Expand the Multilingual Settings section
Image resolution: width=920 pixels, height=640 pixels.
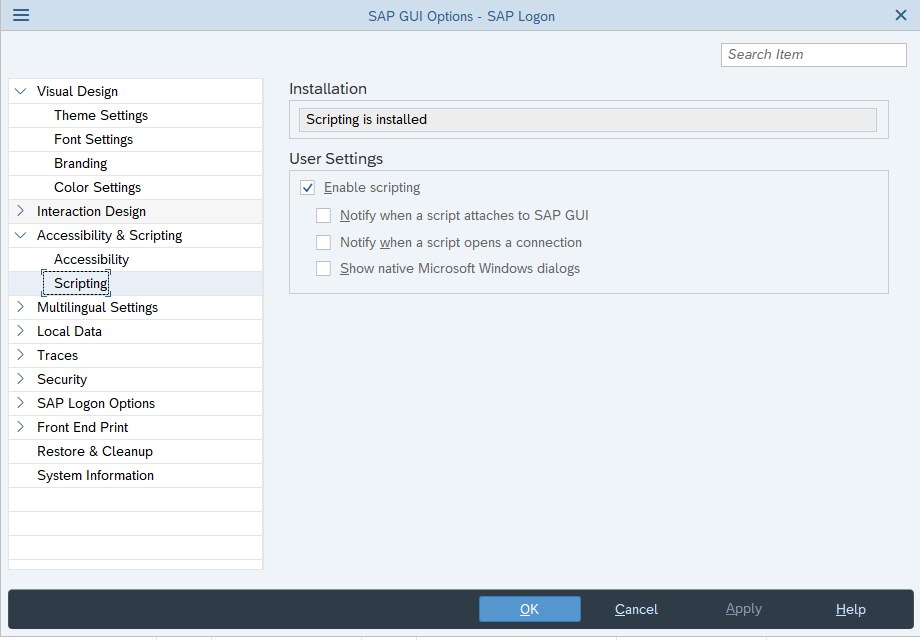pos(20,307)
